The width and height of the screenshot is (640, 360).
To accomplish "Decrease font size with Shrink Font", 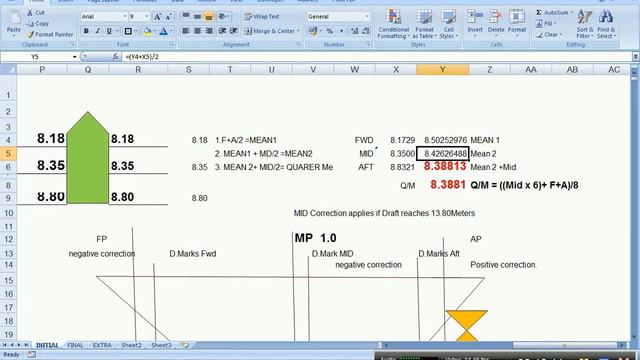I will tap(168, 17).
